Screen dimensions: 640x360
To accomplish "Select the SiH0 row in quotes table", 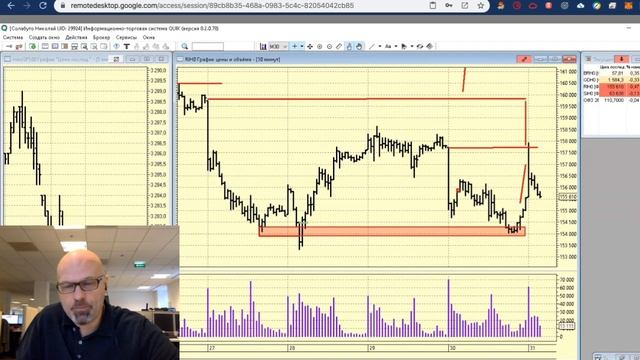I will point(612,93).
